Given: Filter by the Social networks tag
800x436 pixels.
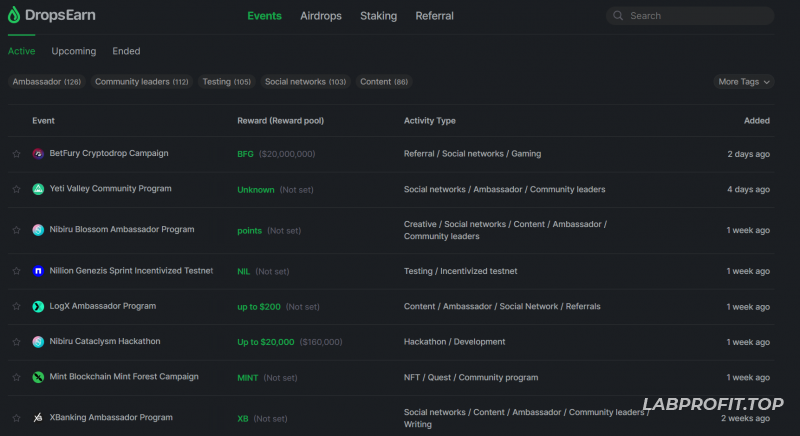Looking at the screenshot, I should click(305, 82).
